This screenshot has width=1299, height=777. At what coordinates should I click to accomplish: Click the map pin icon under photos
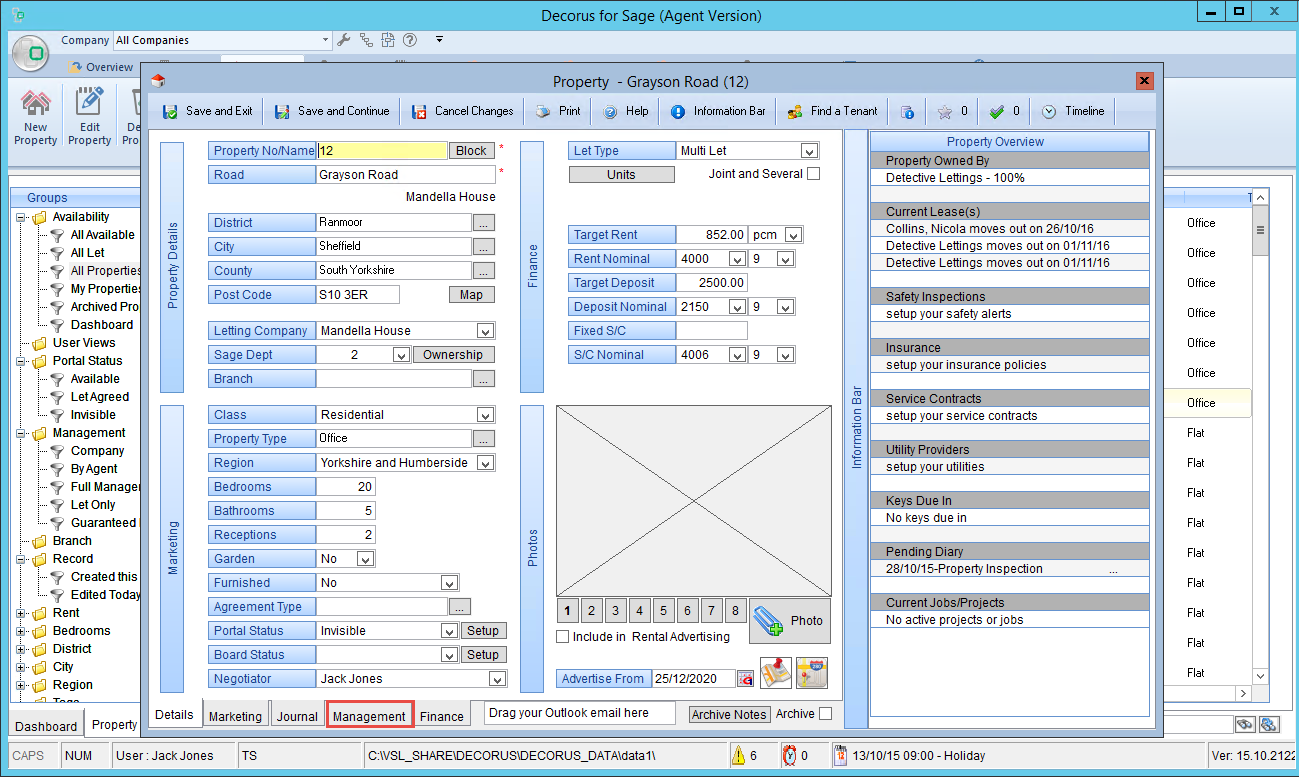point(776,672)
